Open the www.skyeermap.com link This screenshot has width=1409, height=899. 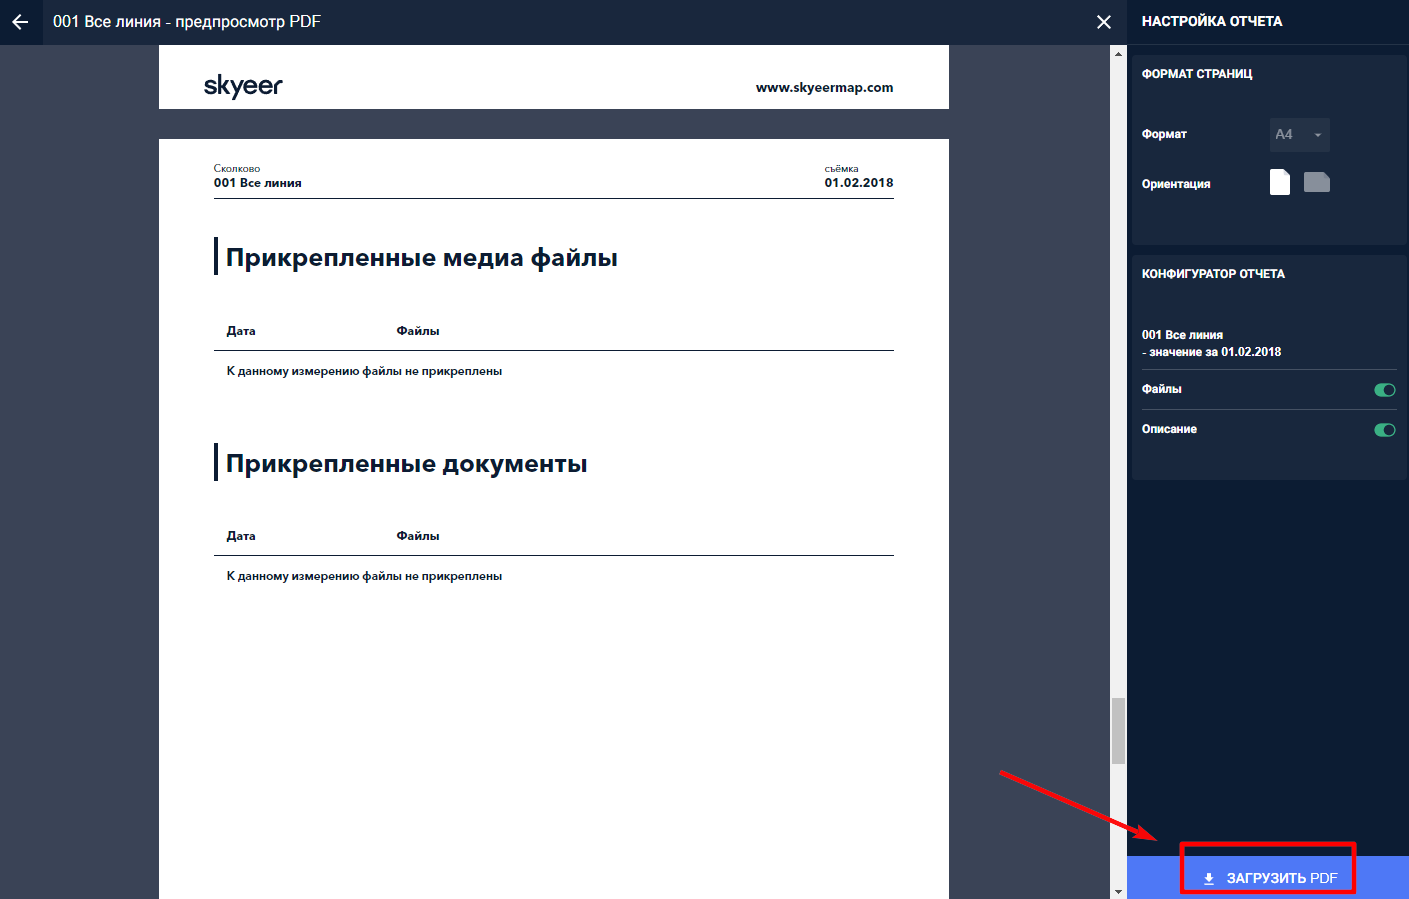tap(824, 88)
